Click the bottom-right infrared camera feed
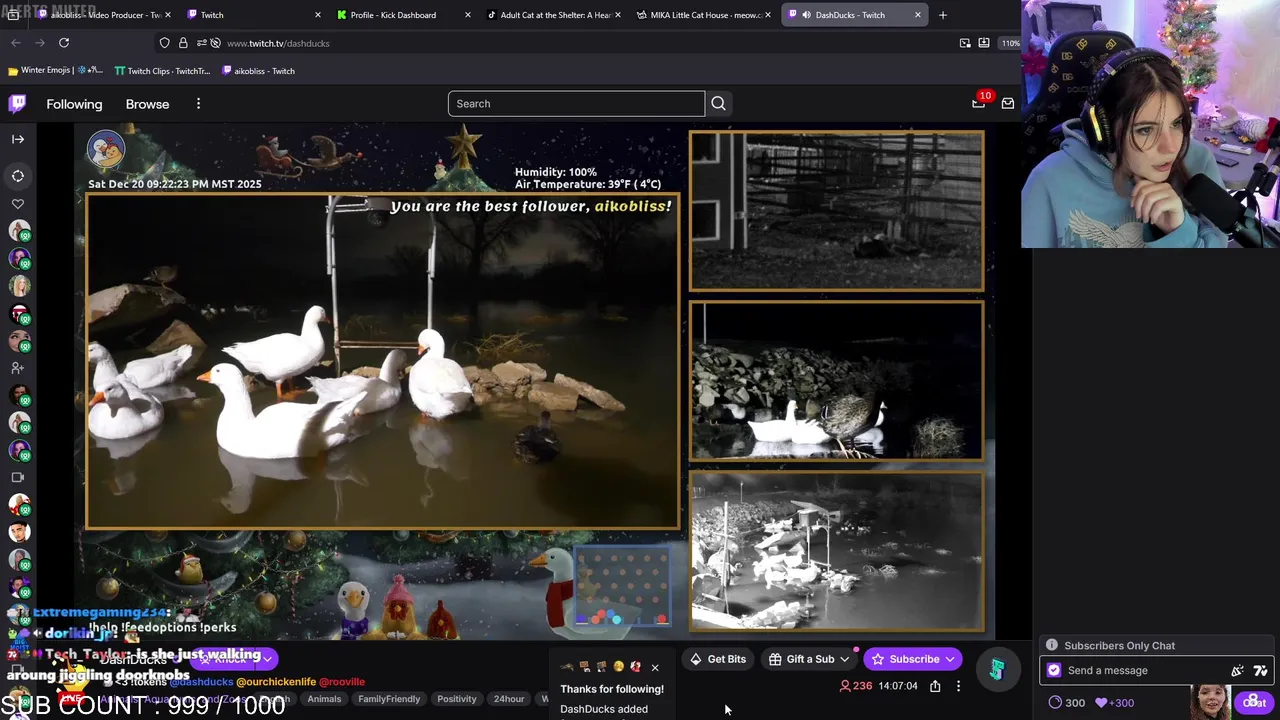 click(836, 551)
